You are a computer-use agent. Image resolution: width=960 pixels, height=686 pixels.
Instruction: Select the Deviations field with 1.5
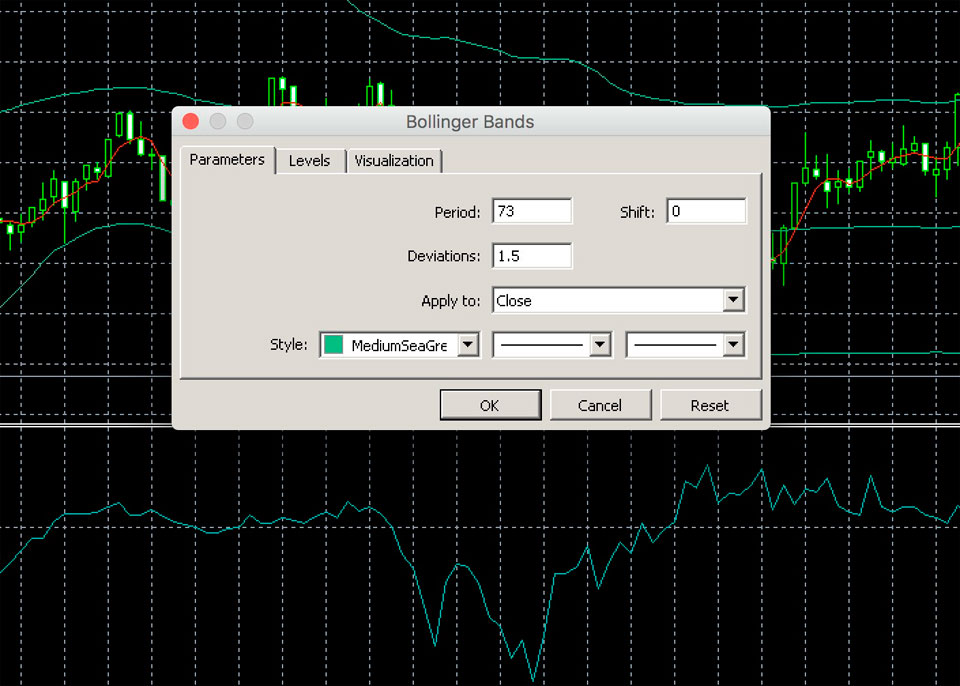(x=531, y=256)
